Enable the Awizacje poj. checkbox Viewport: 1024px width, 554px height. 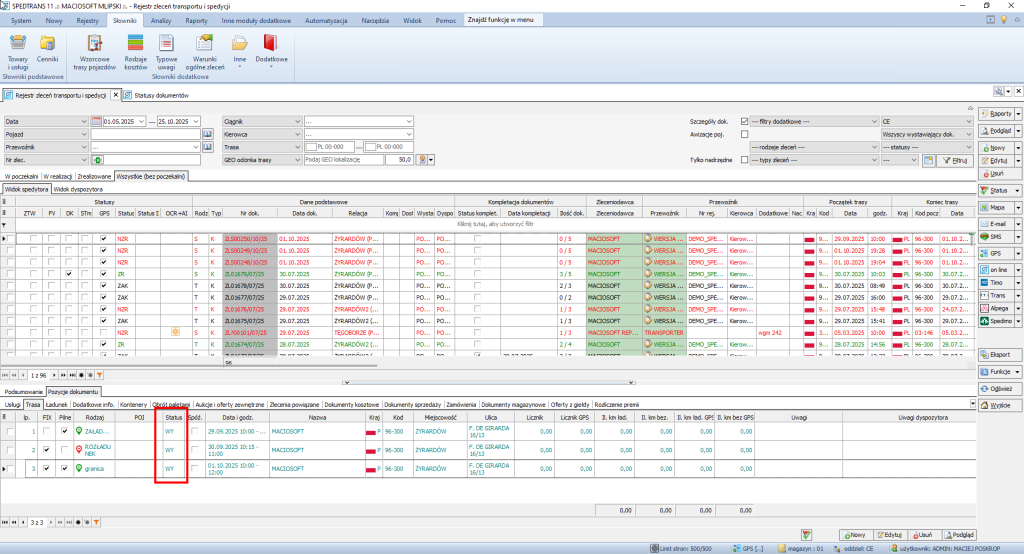[744, 134]
